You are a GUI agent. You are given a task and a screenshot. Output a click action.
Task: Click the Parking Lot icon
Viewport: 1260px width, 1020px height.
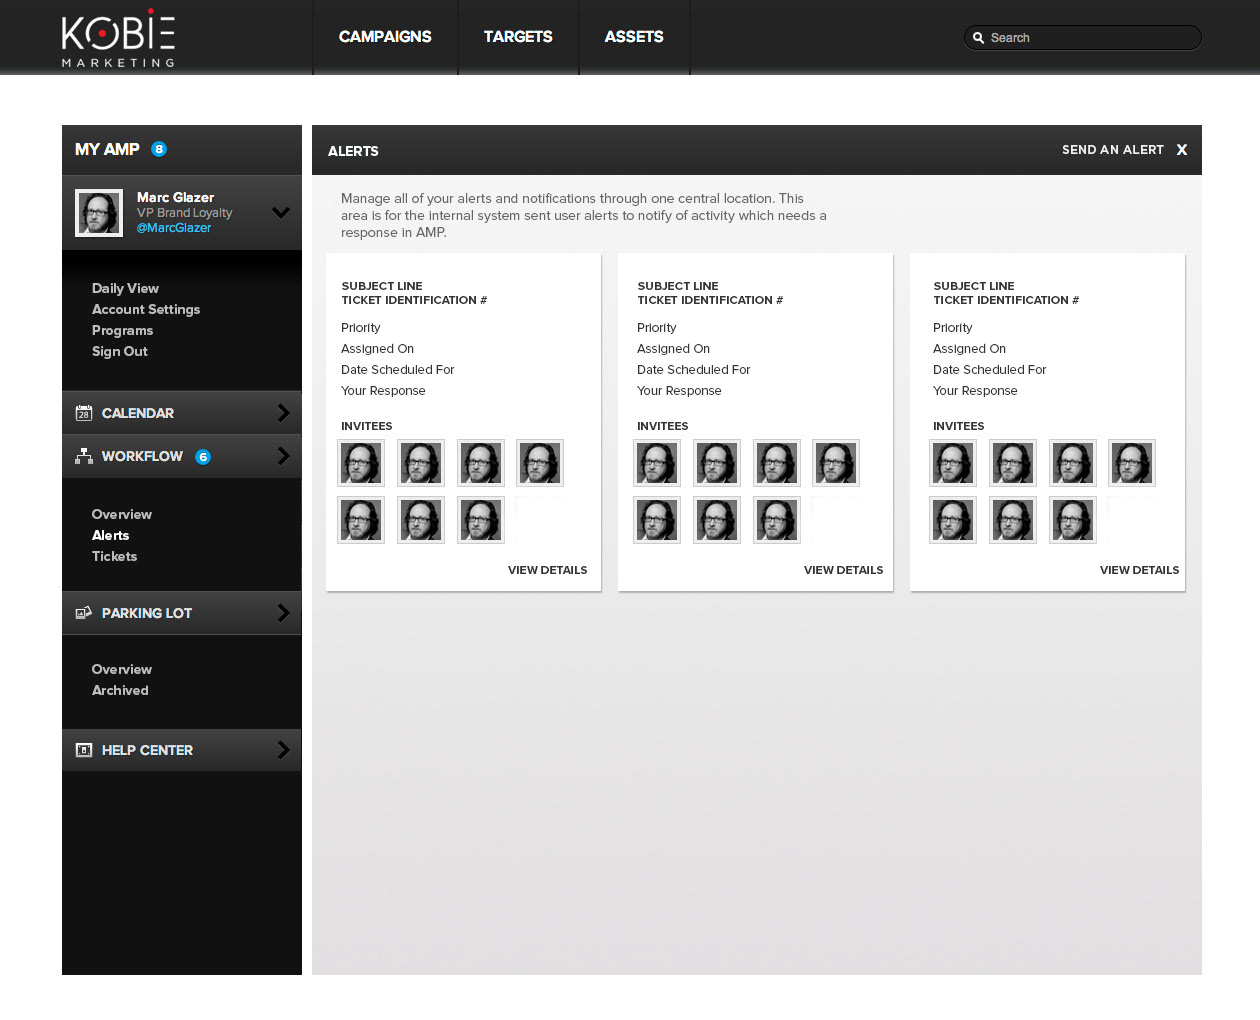(84, 613)
